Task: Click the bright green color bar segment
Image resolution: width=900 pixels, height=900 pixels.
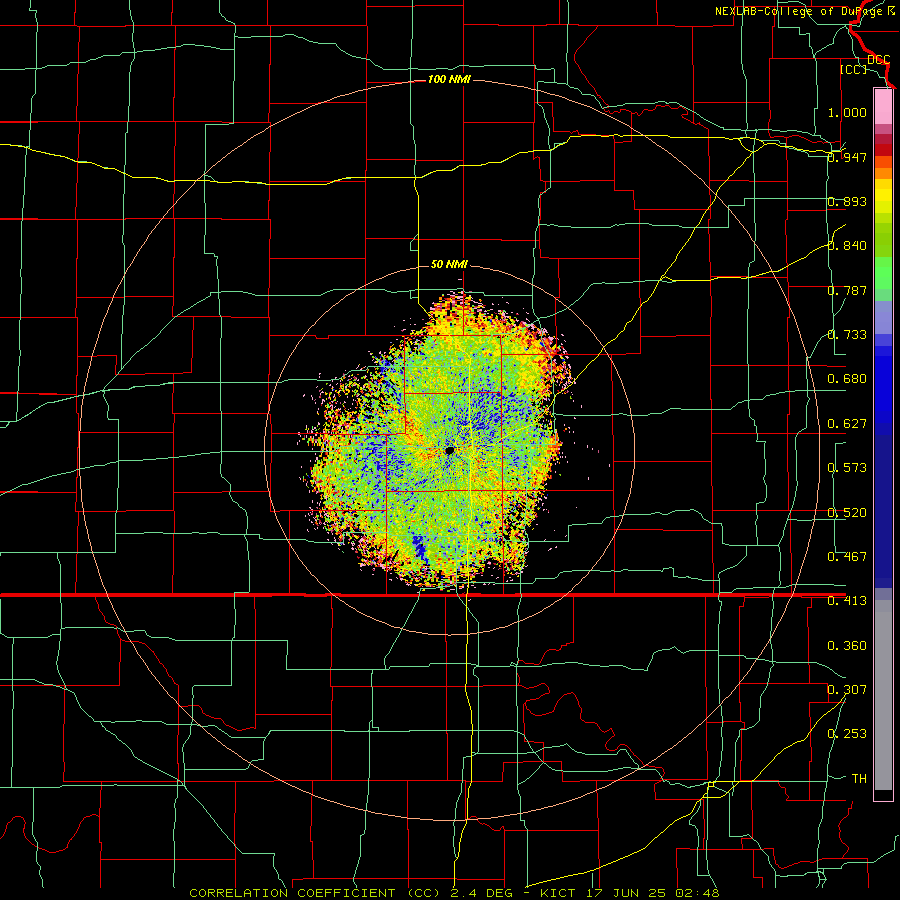Action: click(883, 273)
